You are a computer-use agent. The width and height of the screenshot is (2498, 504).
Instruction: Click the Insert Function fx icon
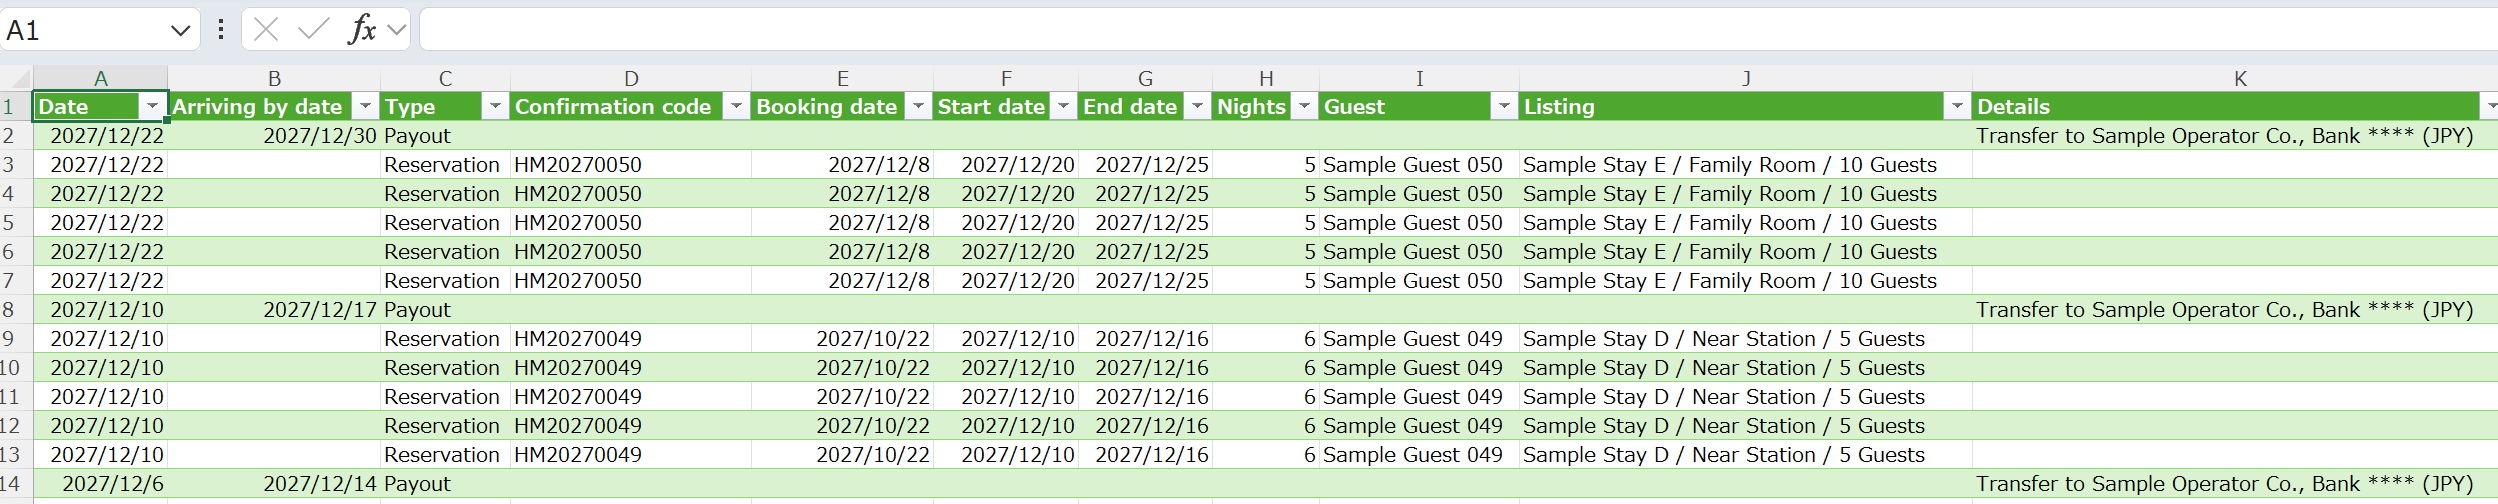362,29
